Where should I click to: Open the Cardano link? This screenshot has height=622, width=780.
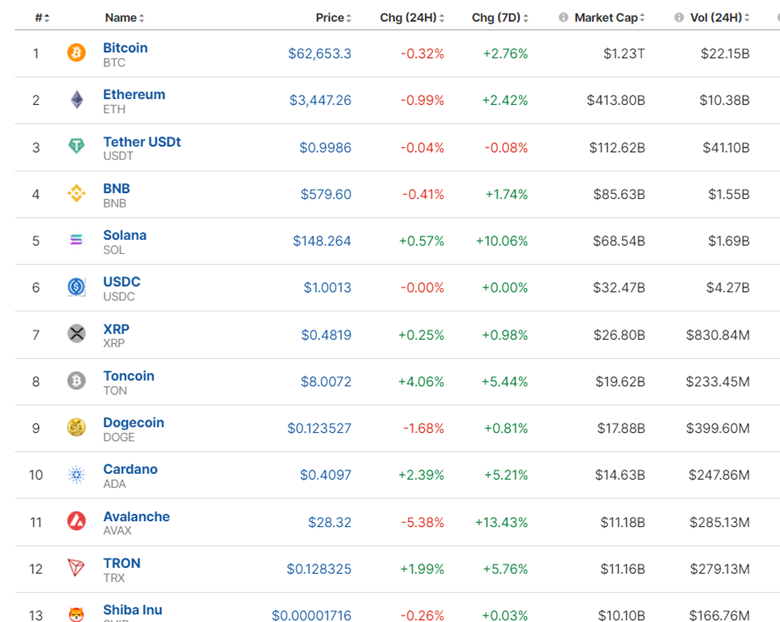[x=130, y=469]
